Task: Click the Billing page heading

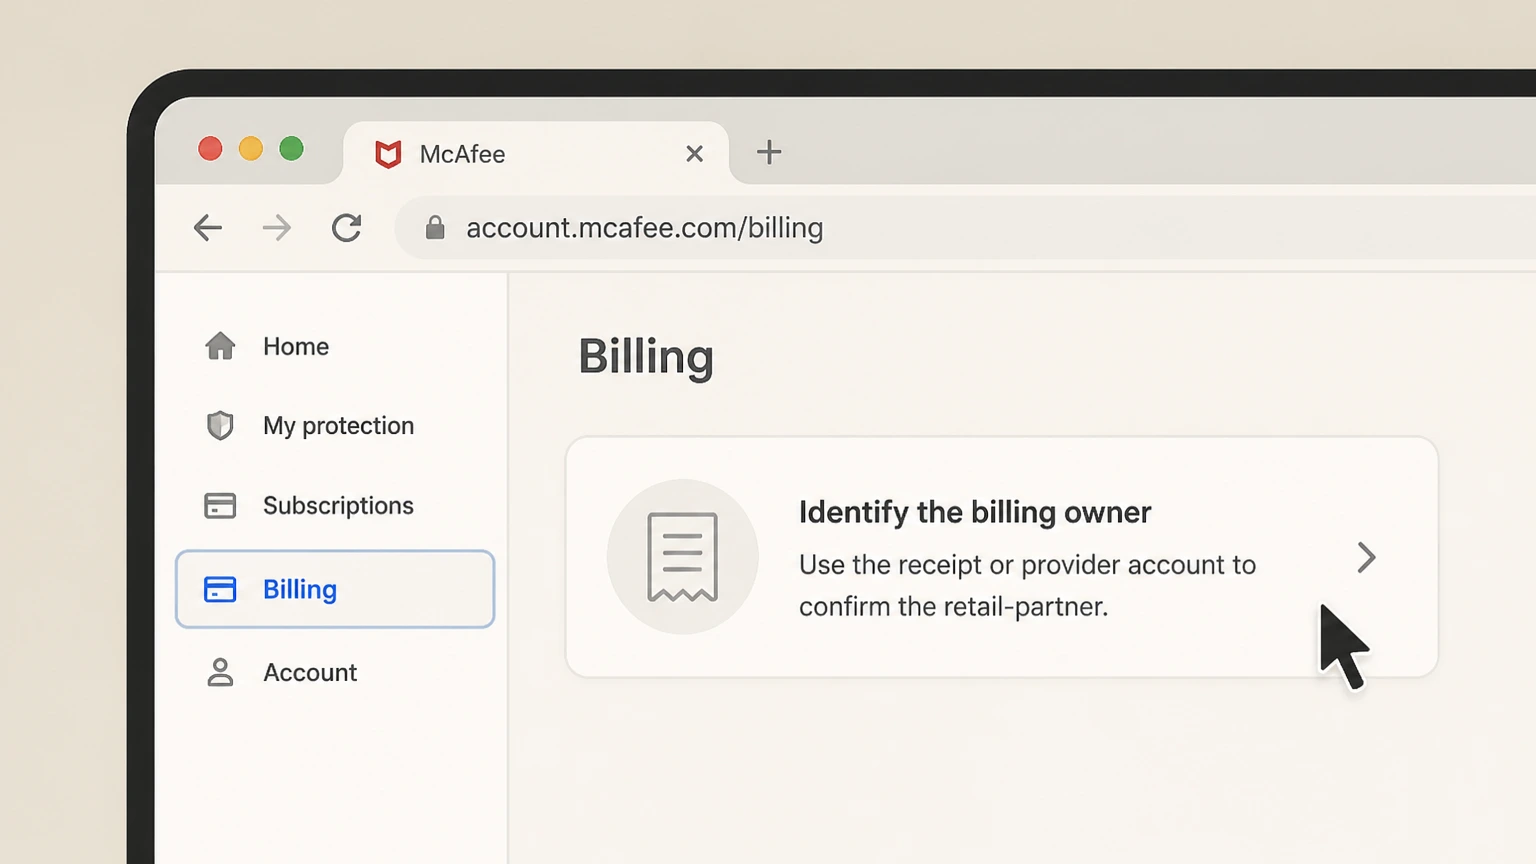Action: click(x=646, y=357)
